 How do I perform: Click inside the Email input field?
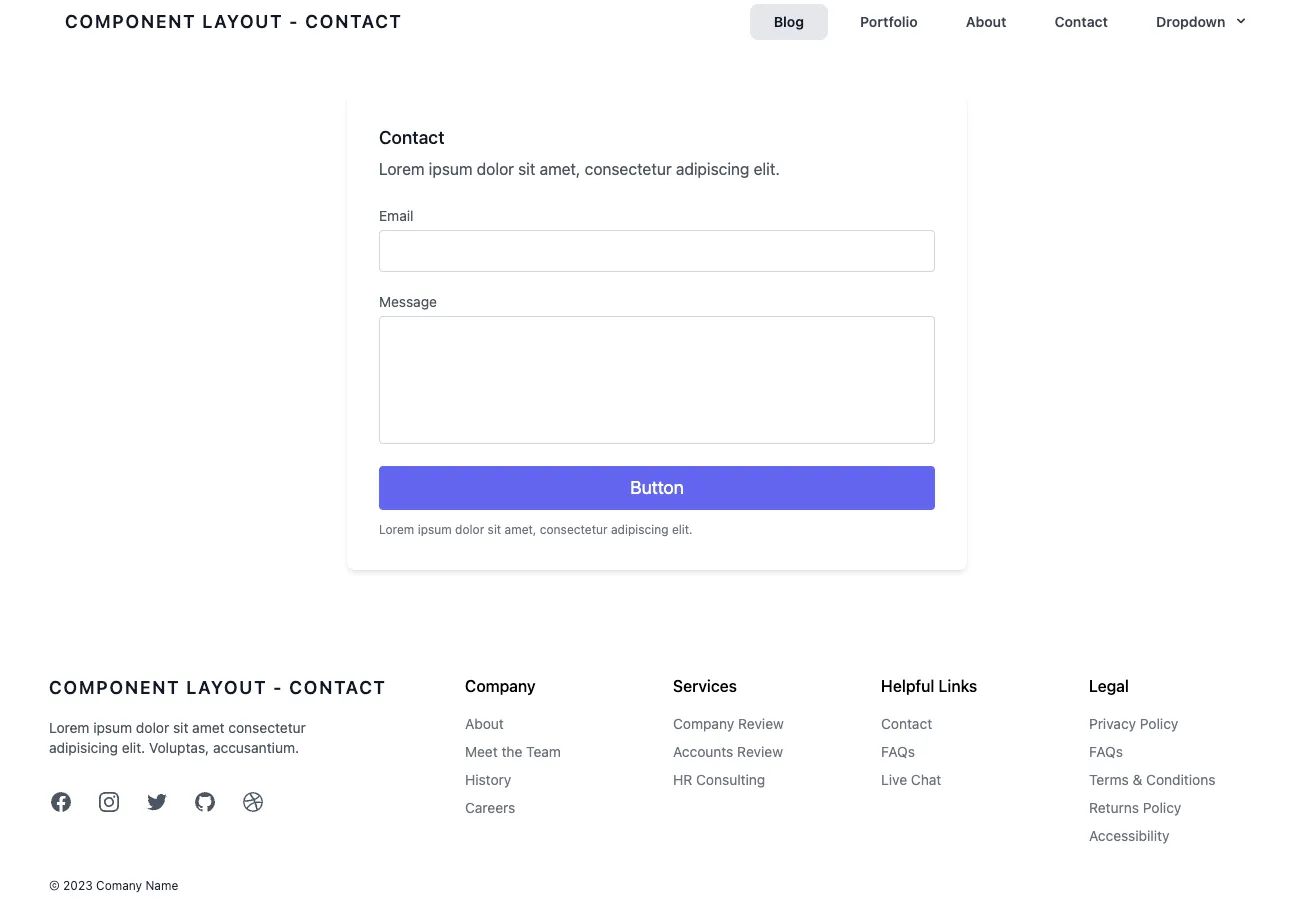pos(656,251)
